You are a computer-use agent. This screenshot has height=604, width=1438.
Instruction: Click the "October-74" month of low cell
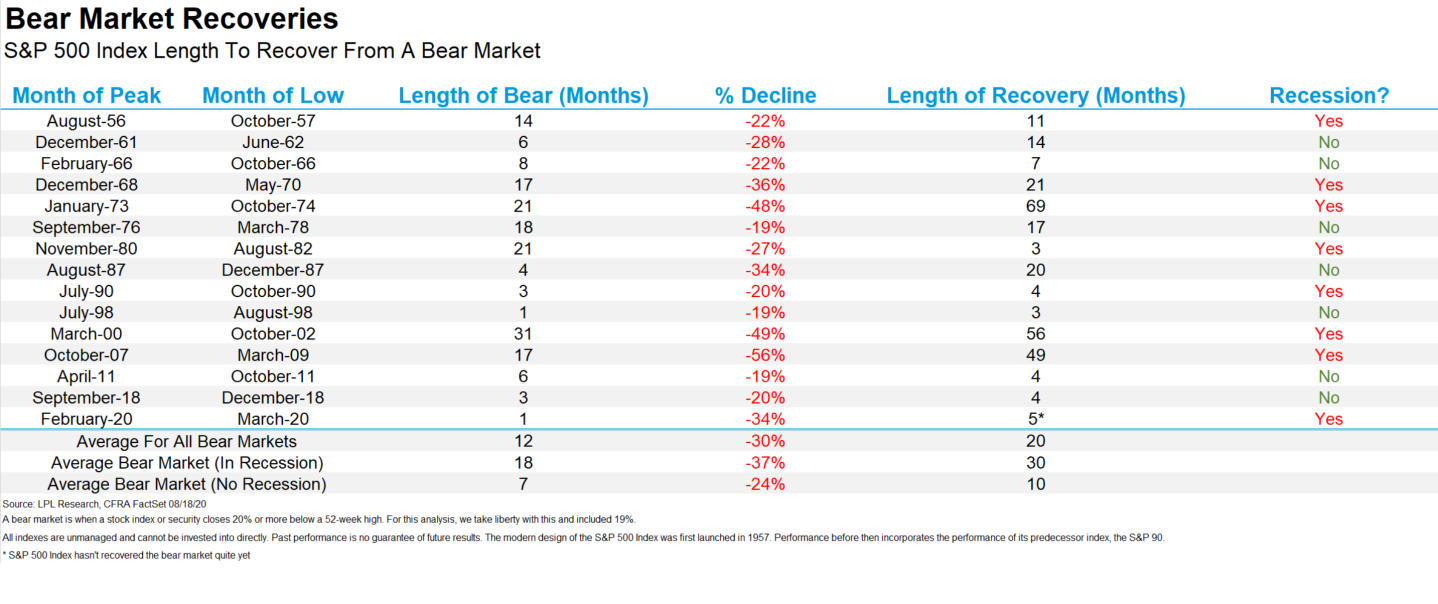point(273,206)
